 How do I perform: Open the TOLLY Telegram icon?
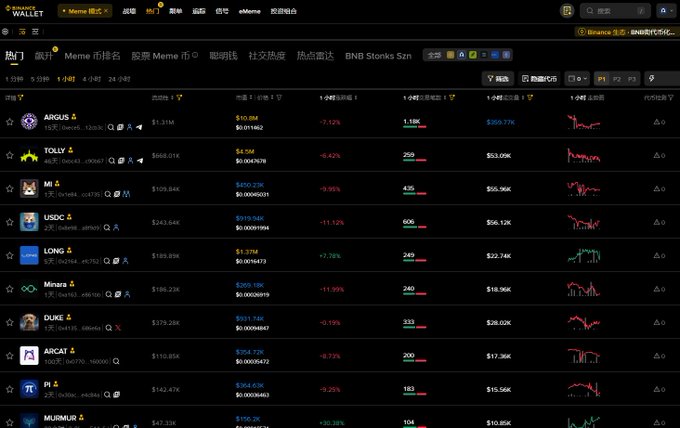[140, 161]
